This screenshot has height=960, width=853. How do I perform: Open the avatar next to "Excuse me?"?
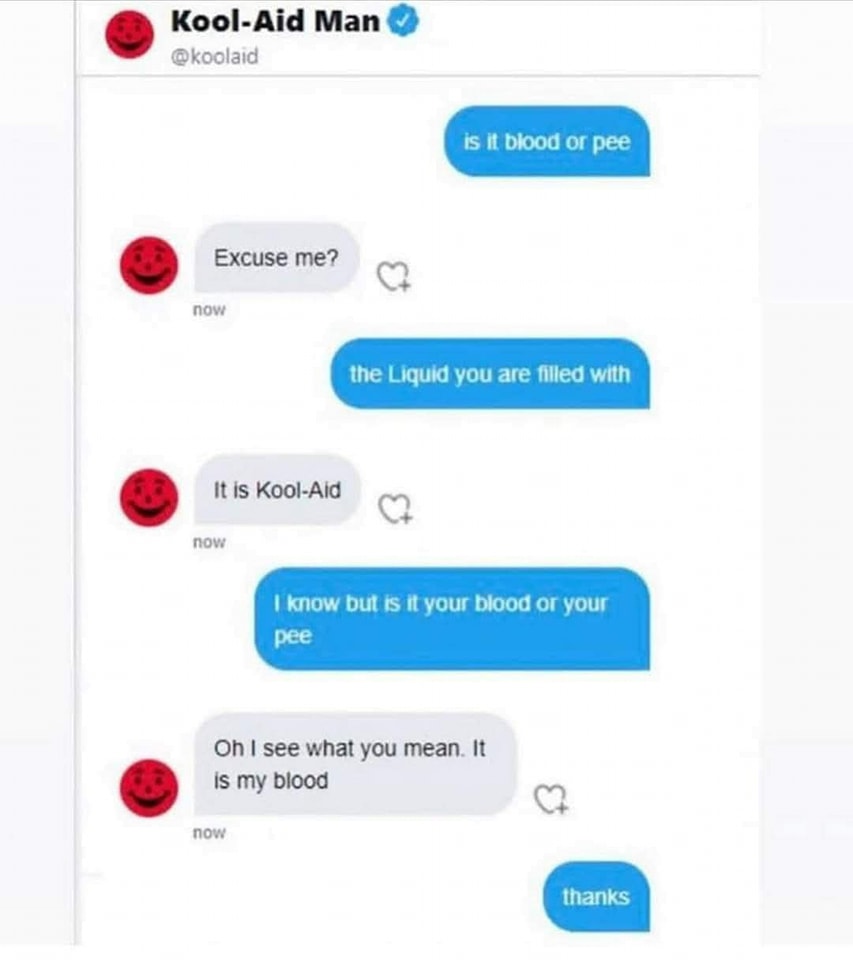tap(149, 266)
